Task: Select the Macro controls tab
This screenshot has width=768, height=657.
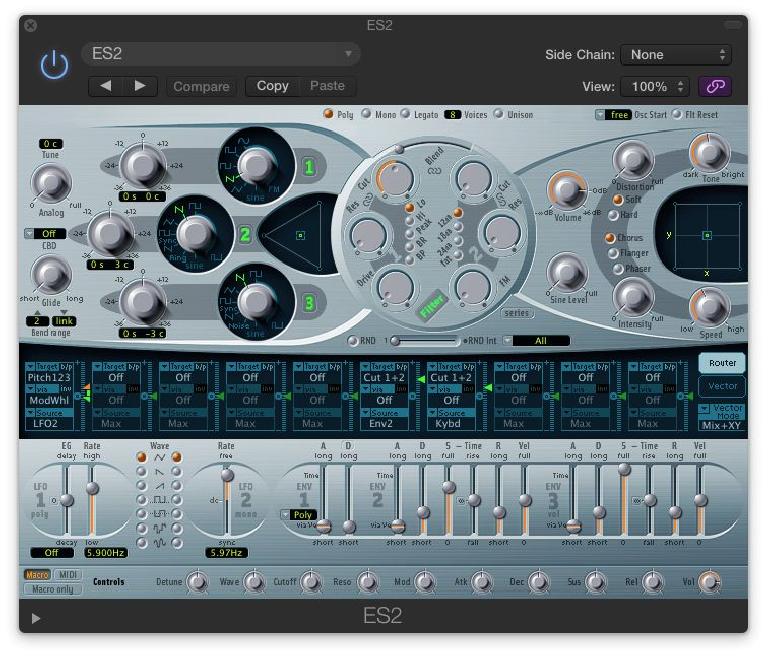Action: pos(37,575)
